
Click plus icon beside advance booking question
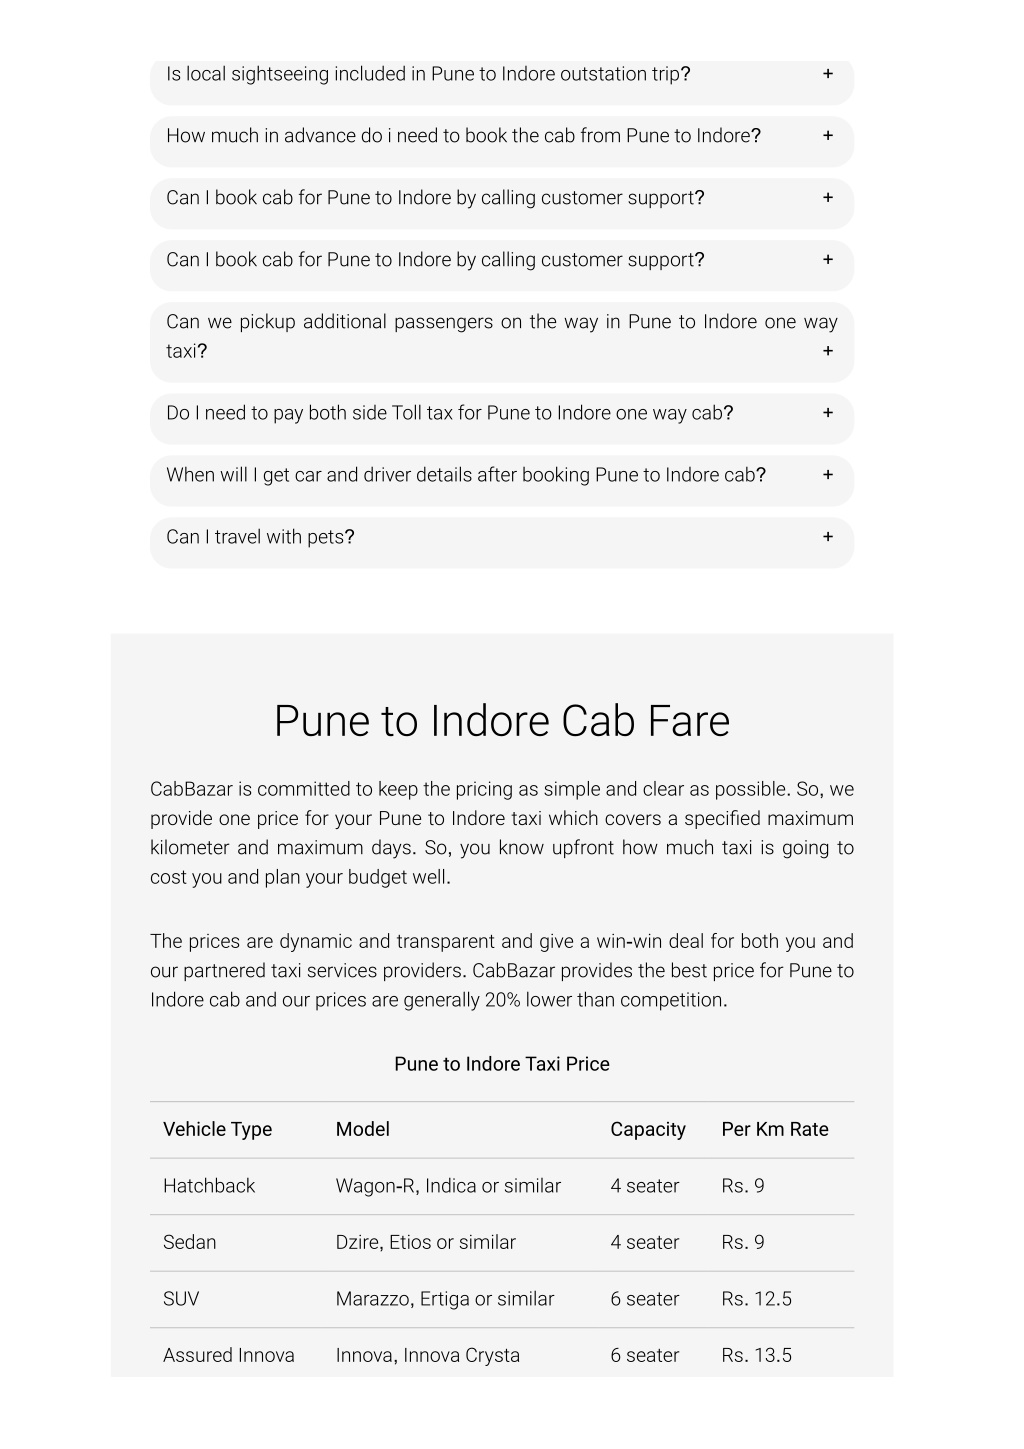(827, 136)
